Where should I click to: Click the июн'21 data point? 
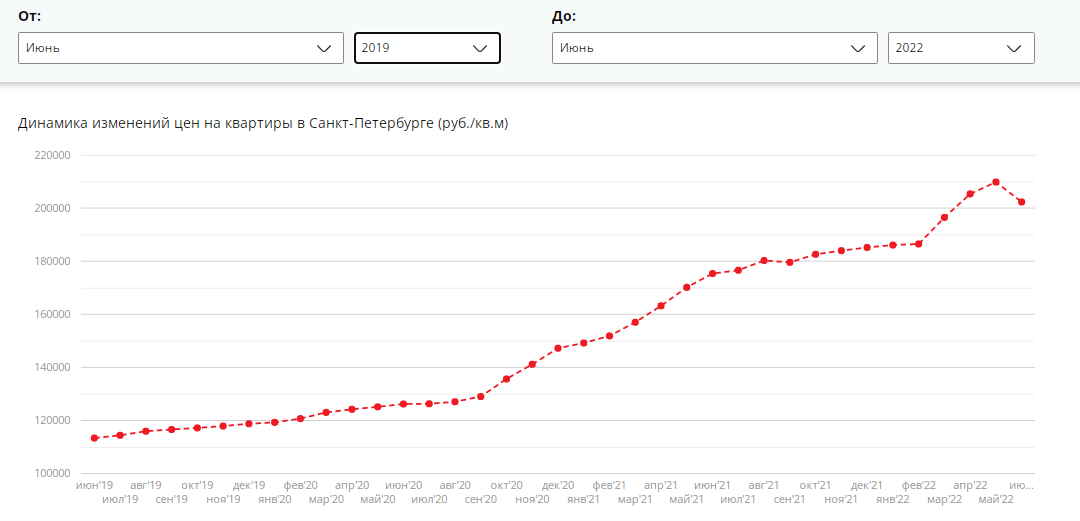pos(712,274)
